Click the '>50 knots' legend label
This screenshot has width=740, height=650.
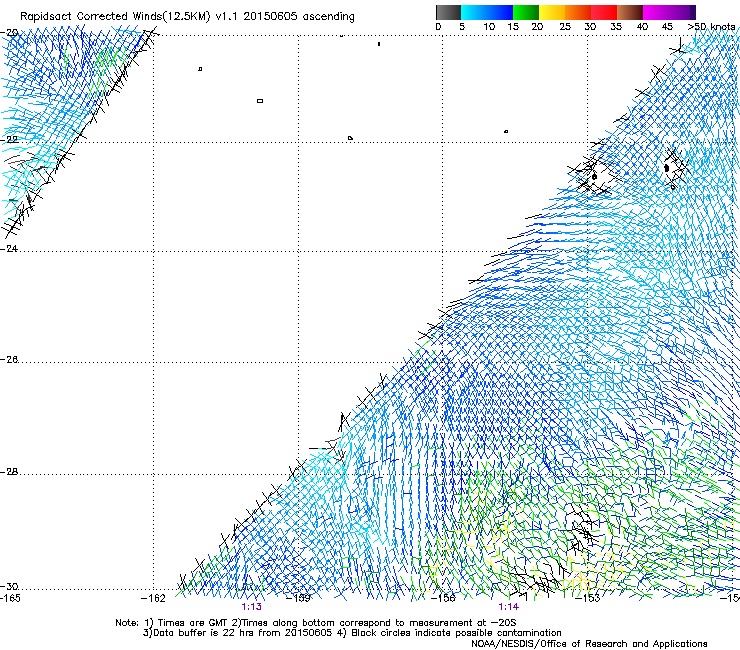(x=711, y=26)
